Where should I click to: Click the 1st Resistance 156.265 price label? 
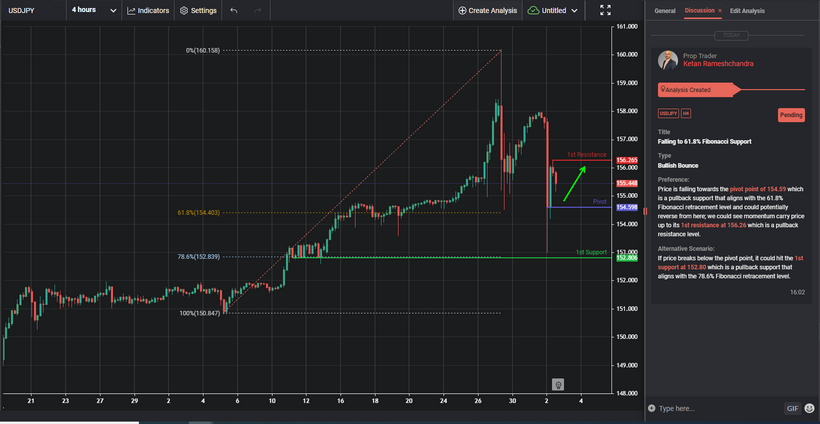point(627,160)
